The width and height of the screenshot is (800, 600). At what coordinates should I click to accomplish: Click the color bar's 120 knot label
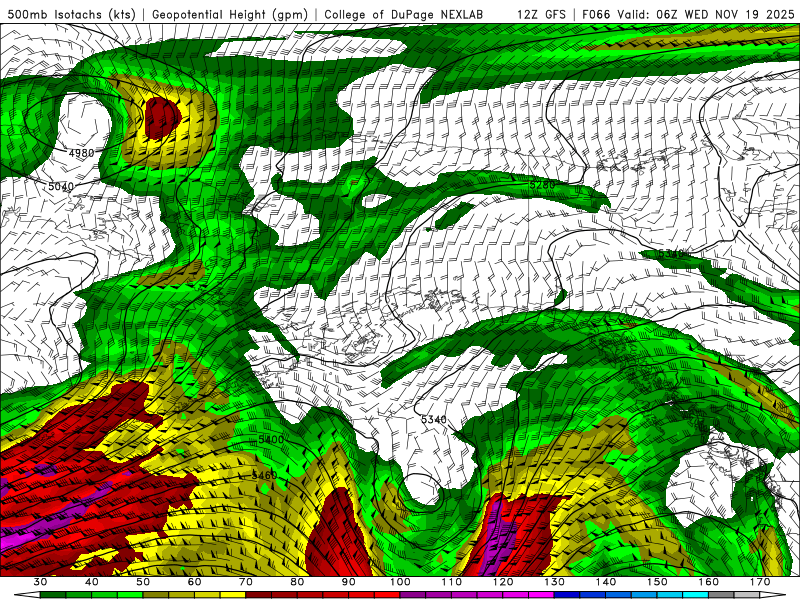point(503,582)
